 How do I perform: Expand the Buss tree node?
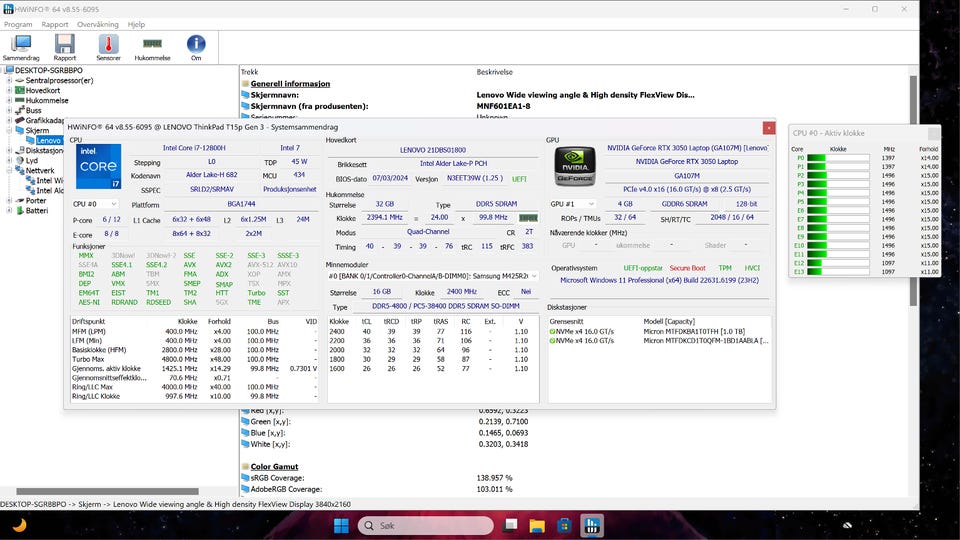[9, 110]
